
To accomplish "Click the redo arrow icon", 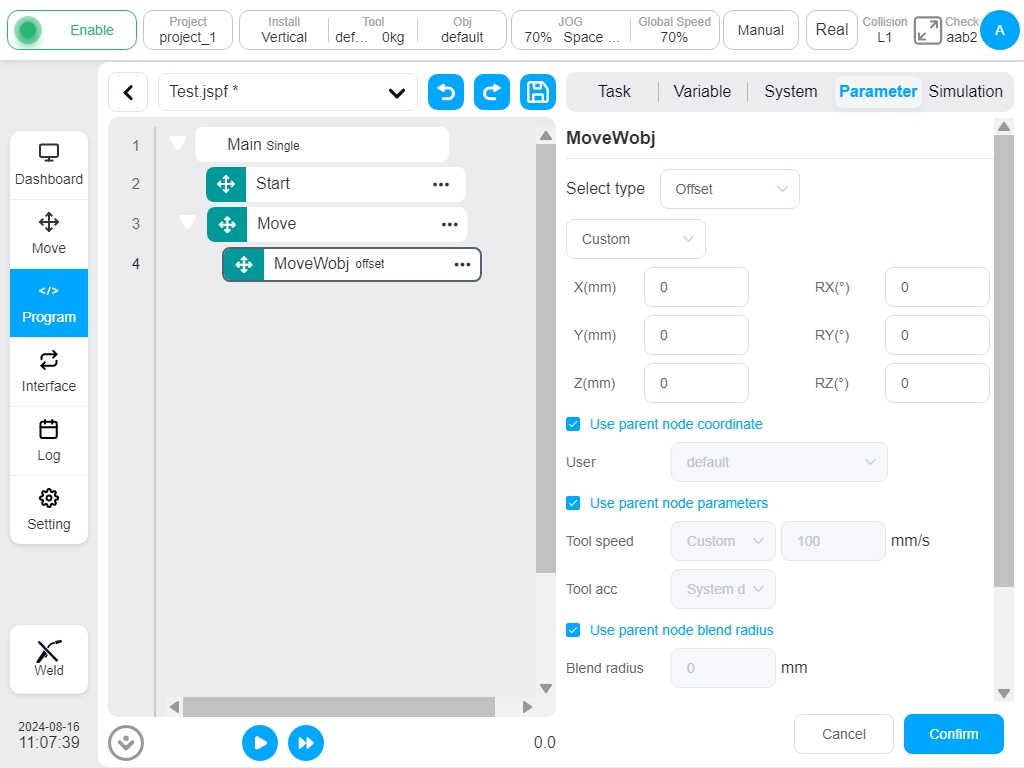I will [x=492, y=92].
